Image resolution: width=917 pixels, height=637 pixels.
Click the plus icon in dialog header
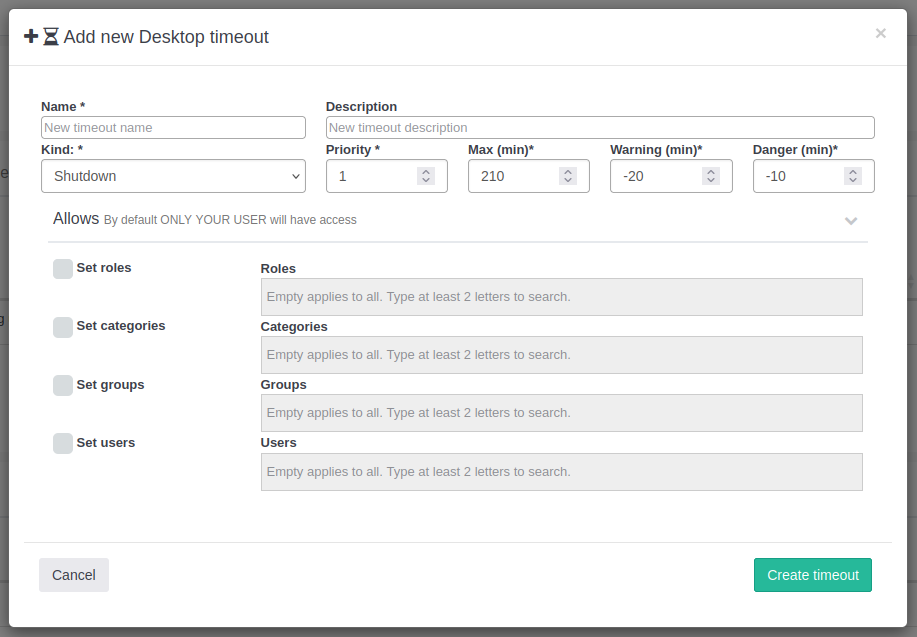(31, 37)
